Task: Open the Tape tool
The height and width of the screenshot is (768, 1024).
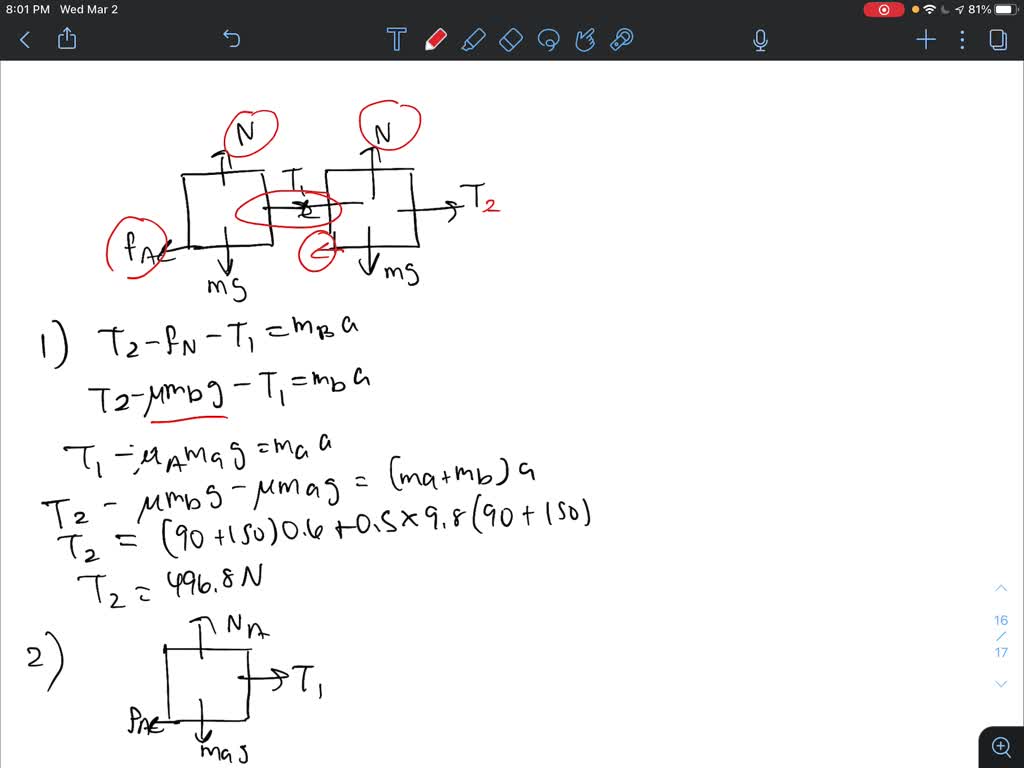Action: (622, 40)
